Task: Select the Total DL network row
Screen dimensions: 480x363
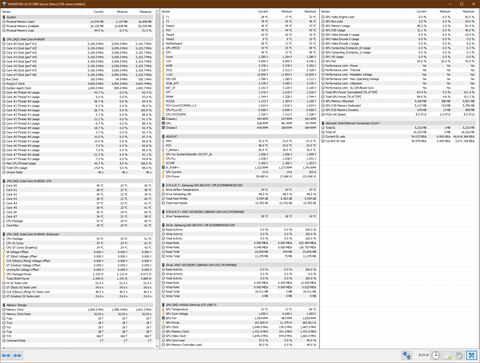Action: [399, 128]
